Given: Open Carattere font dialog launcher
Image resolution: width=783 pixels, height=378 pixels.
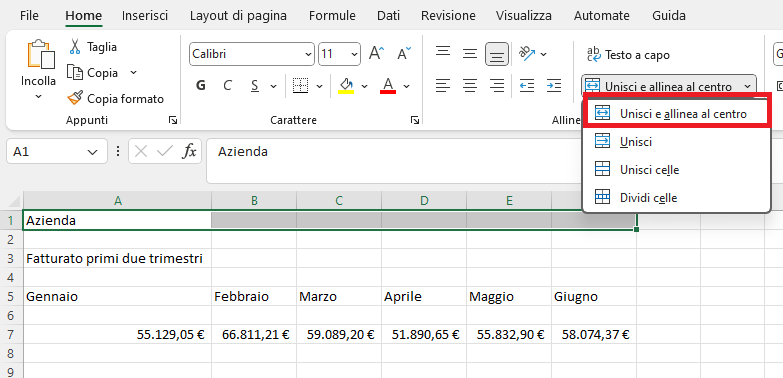Looking at the screenshot, I should point(414,120).
